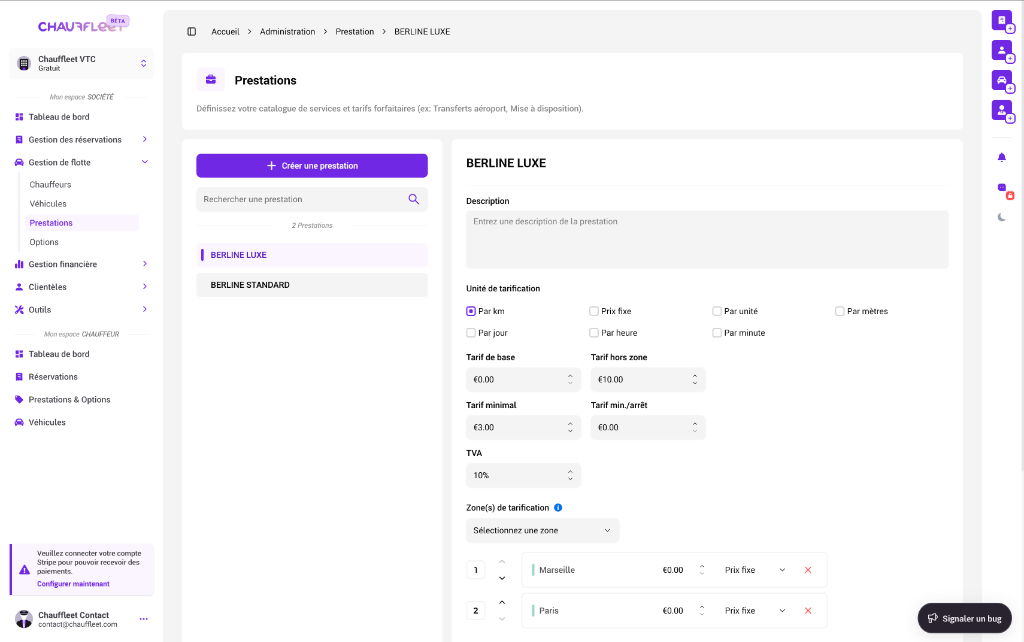
Task: Increase Tarif hors zone with stepper arrow
Action: click(697, 375)
